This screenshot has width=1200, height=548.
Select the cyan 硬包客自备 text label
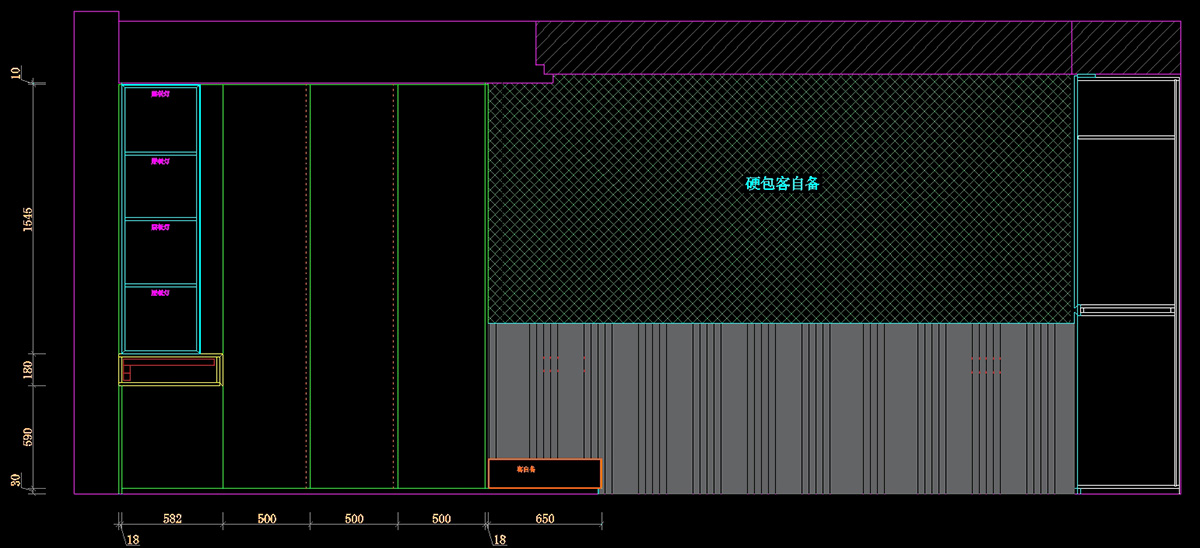tap(782, 184)
